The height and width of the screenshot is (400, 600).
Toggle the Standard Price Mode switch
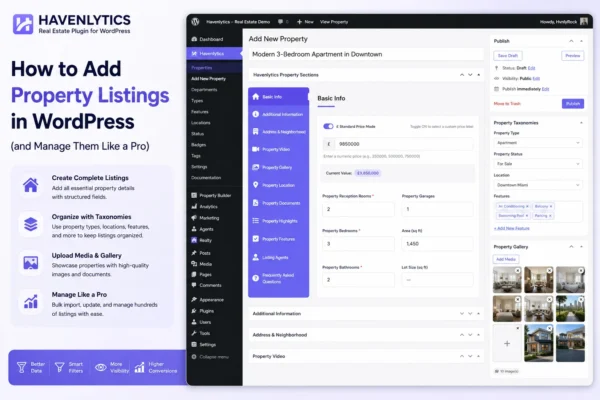(328, 126)
